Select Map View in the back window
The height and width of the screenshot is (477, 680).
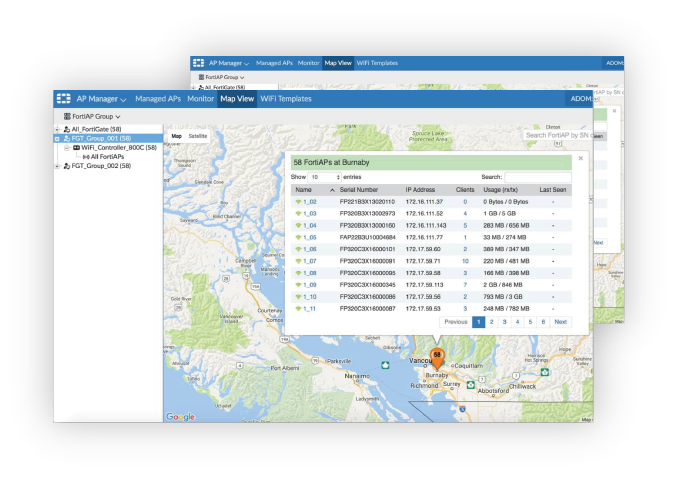(338, 63)
